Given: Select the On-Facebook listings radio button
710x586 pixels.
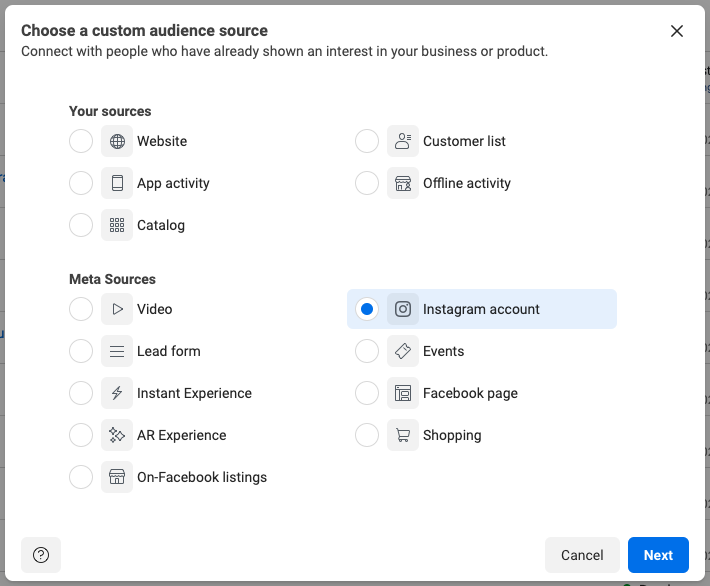Looking at the screenshot, I should click(81, 477).
